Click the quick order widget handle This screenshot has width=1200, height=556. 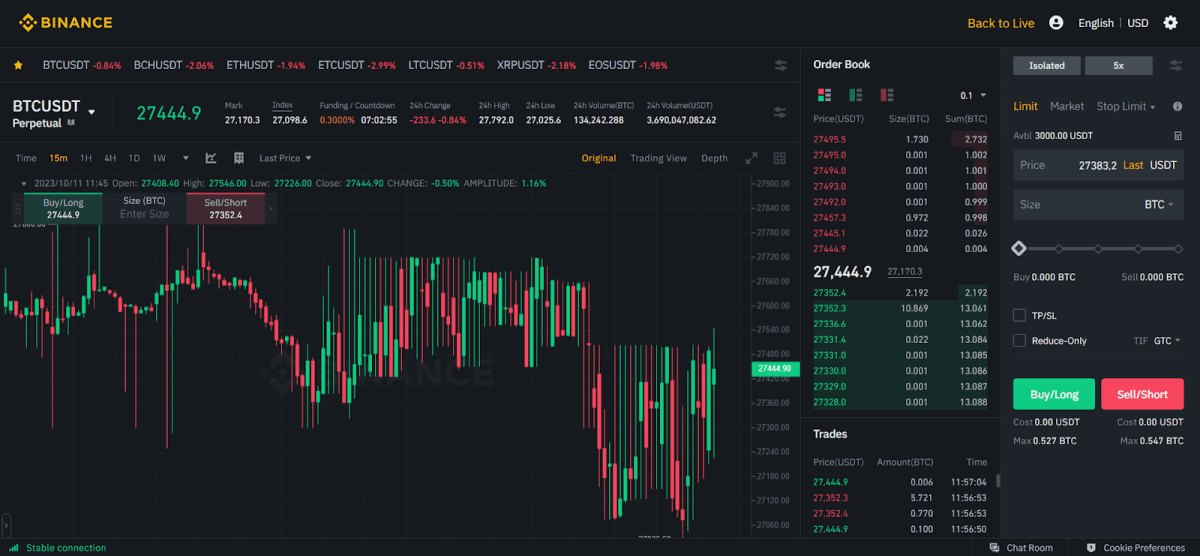point(16,209)
